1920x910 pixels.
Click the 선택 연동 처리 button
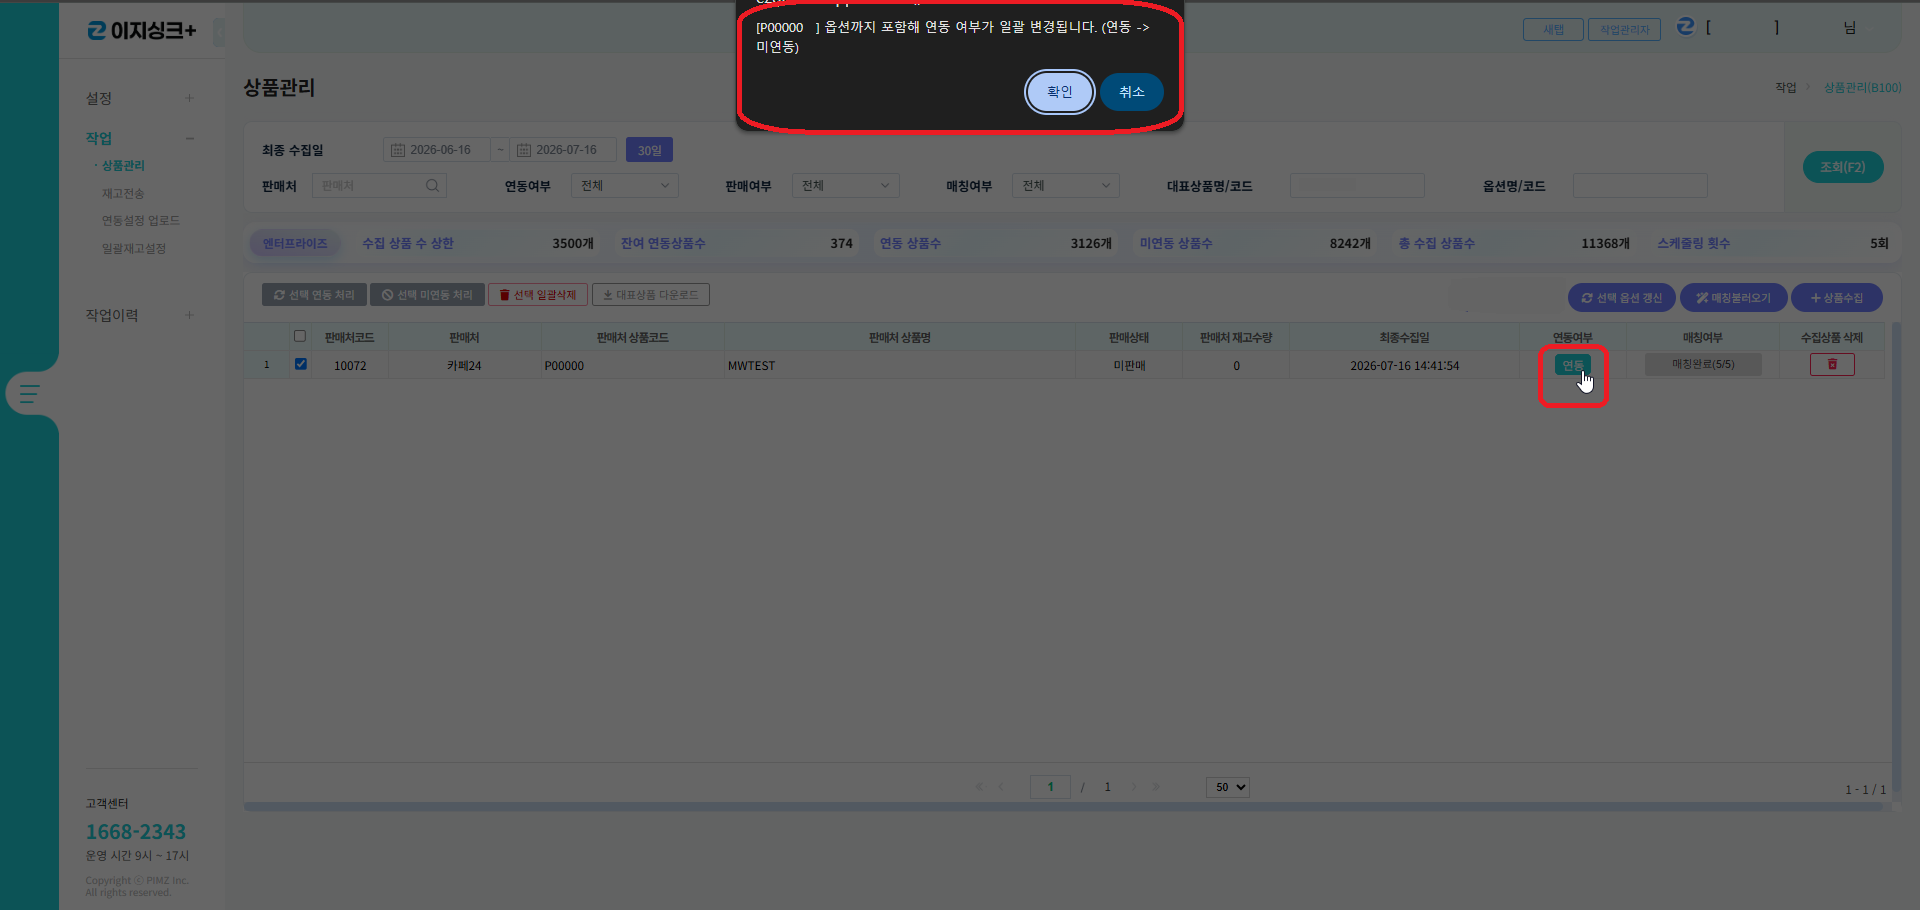click(x=314, y=295)
